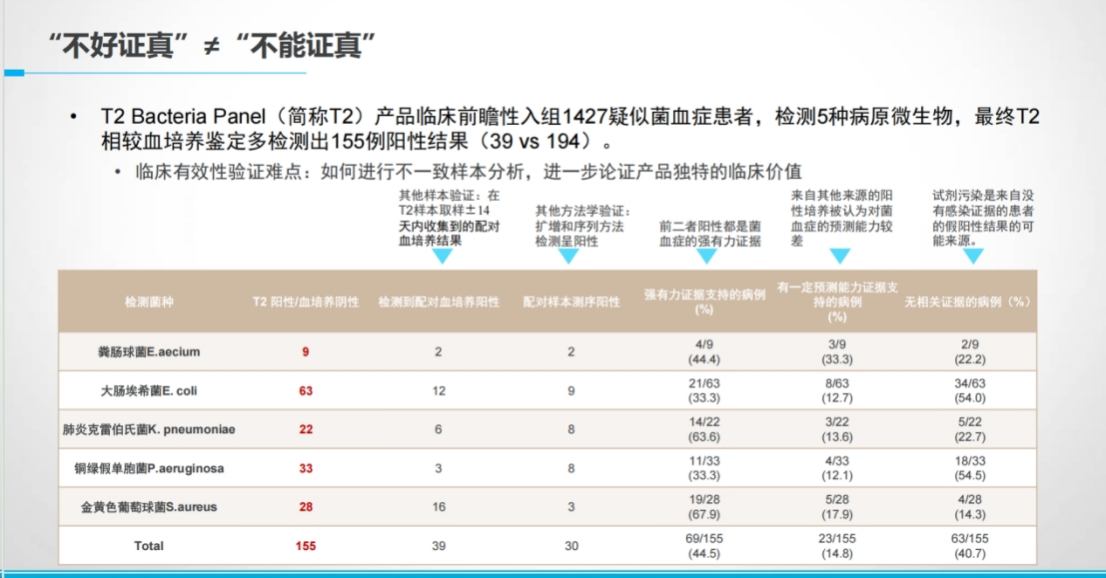This screenshot has height=578, width=1106.
Task: Click the cell 5/22 (22.7)
Action: pyautogui.click(x=970, y=429)
